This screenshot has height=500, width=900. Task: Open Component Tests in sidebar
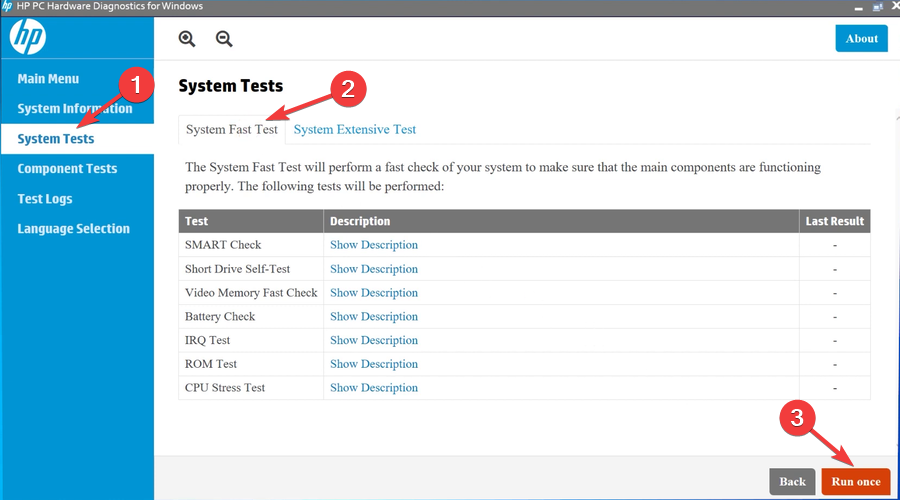pyautogui.click(x=67, y=169)
